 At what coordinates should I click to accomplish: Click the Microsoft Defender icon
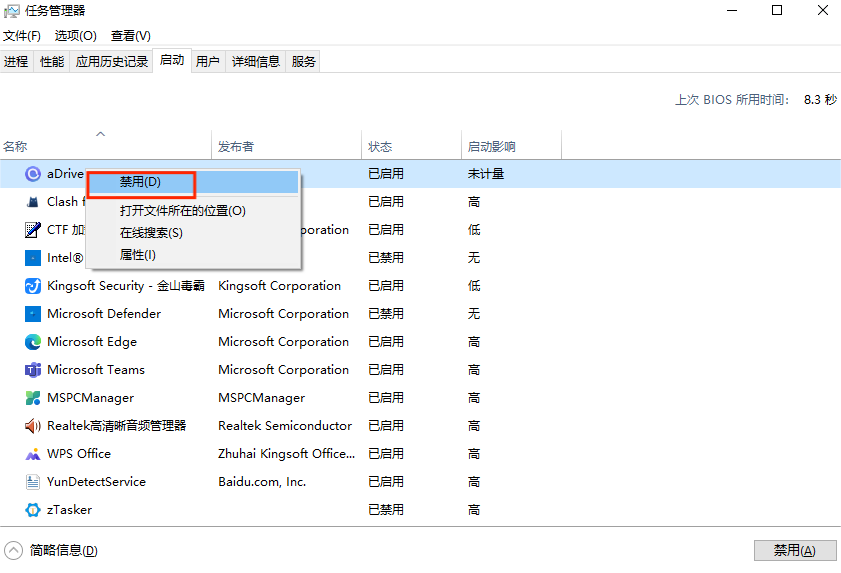point(33,314)
